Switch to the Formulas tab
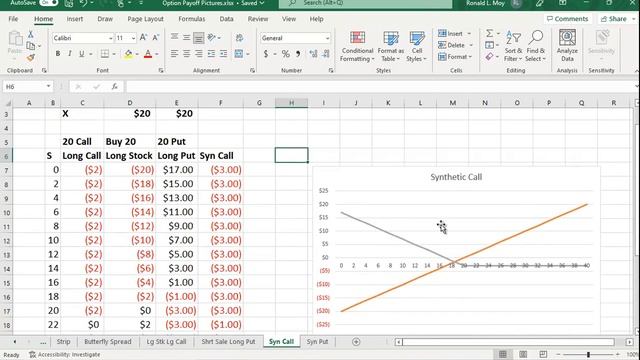640x360 pixels. [x=191, y=19]
